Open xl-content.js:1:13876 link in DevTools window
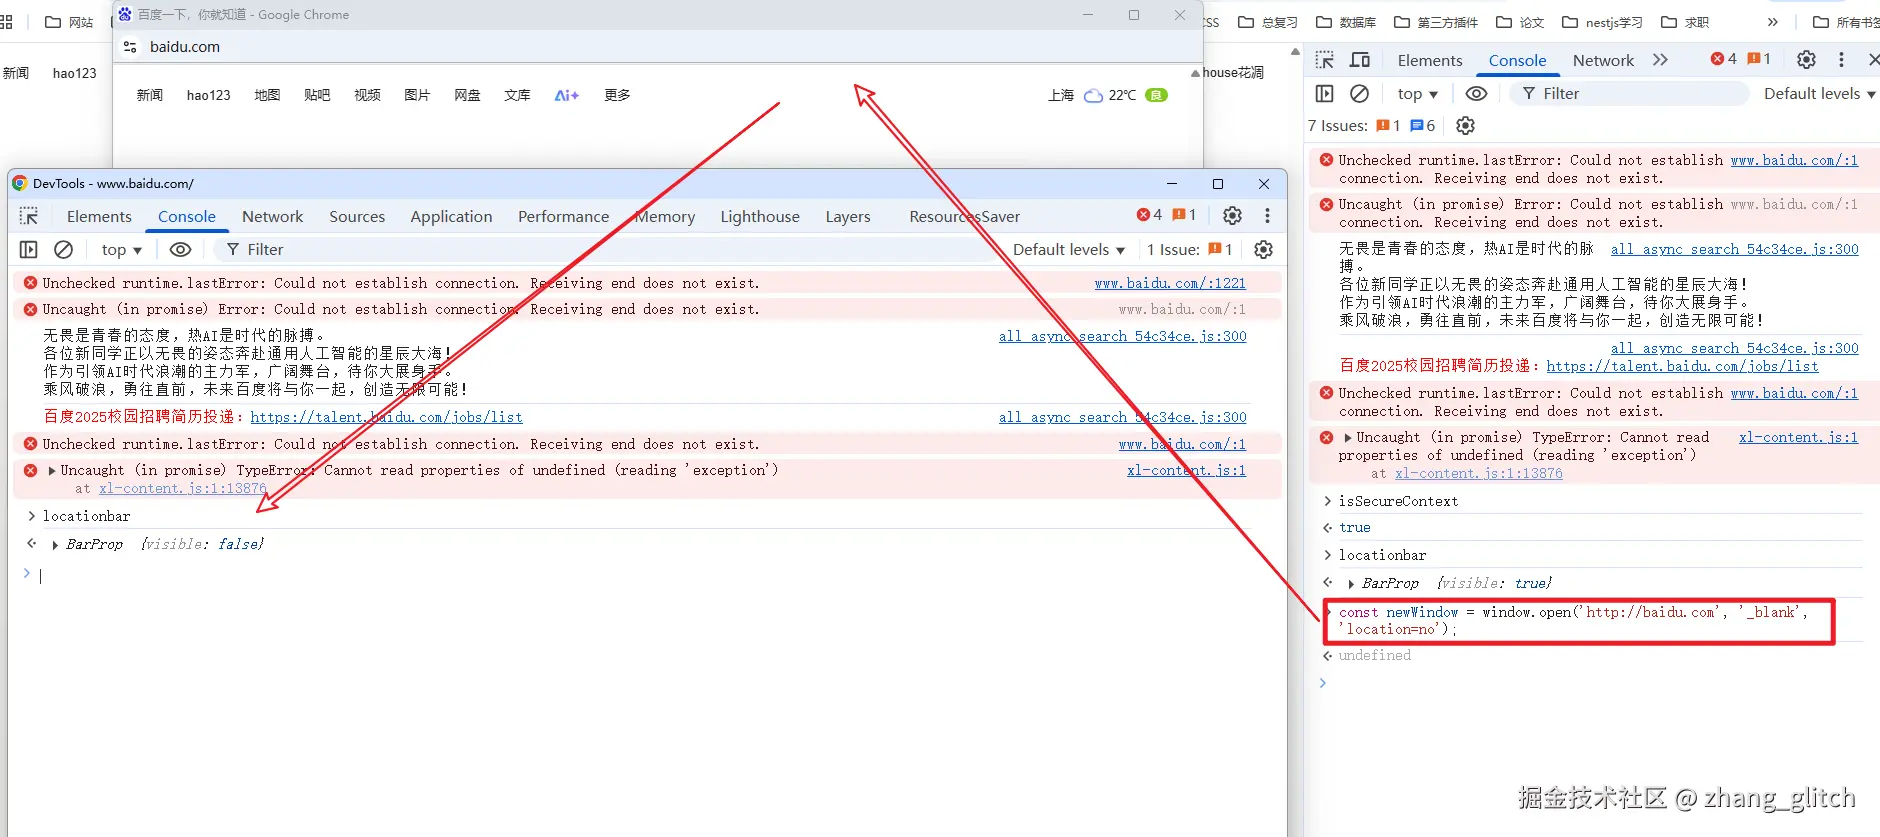Viewport: 1880px width, 837px height. pos(183,488)
